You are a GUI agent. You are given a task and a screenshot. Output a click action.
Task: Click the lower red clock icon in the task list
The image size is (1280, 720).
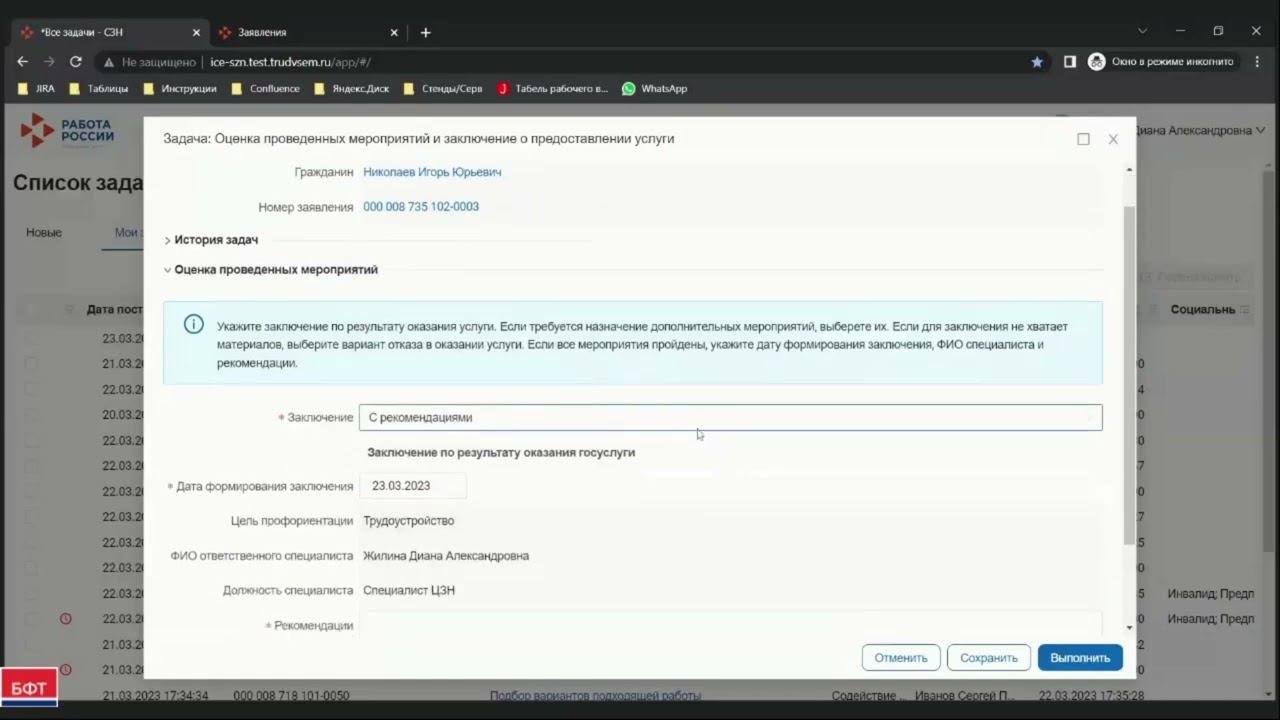66,669
